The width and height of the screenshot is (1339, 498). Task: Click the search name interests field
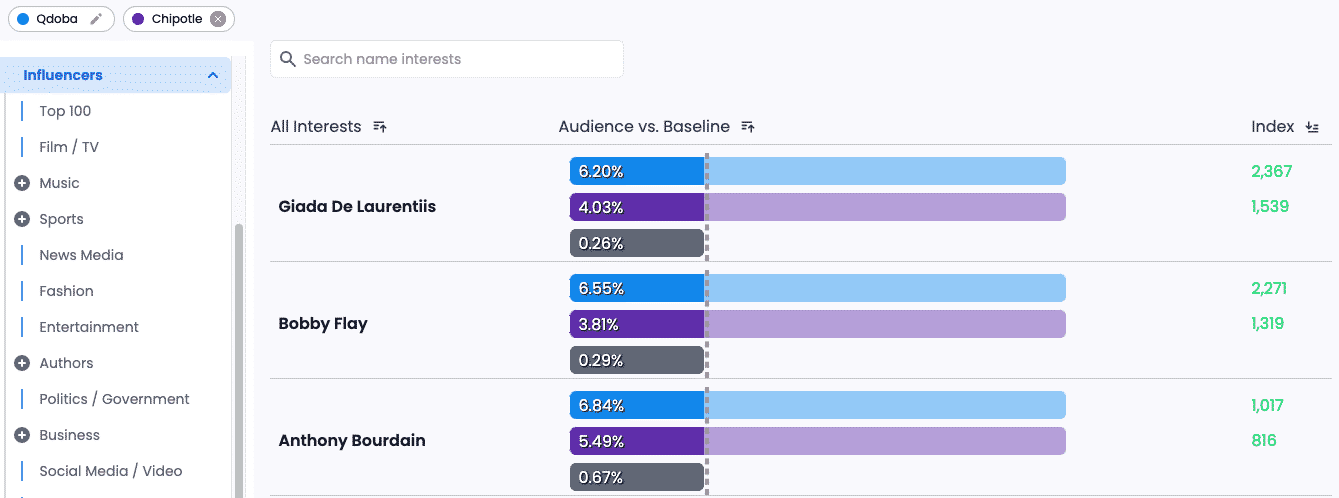coord(455,59)
